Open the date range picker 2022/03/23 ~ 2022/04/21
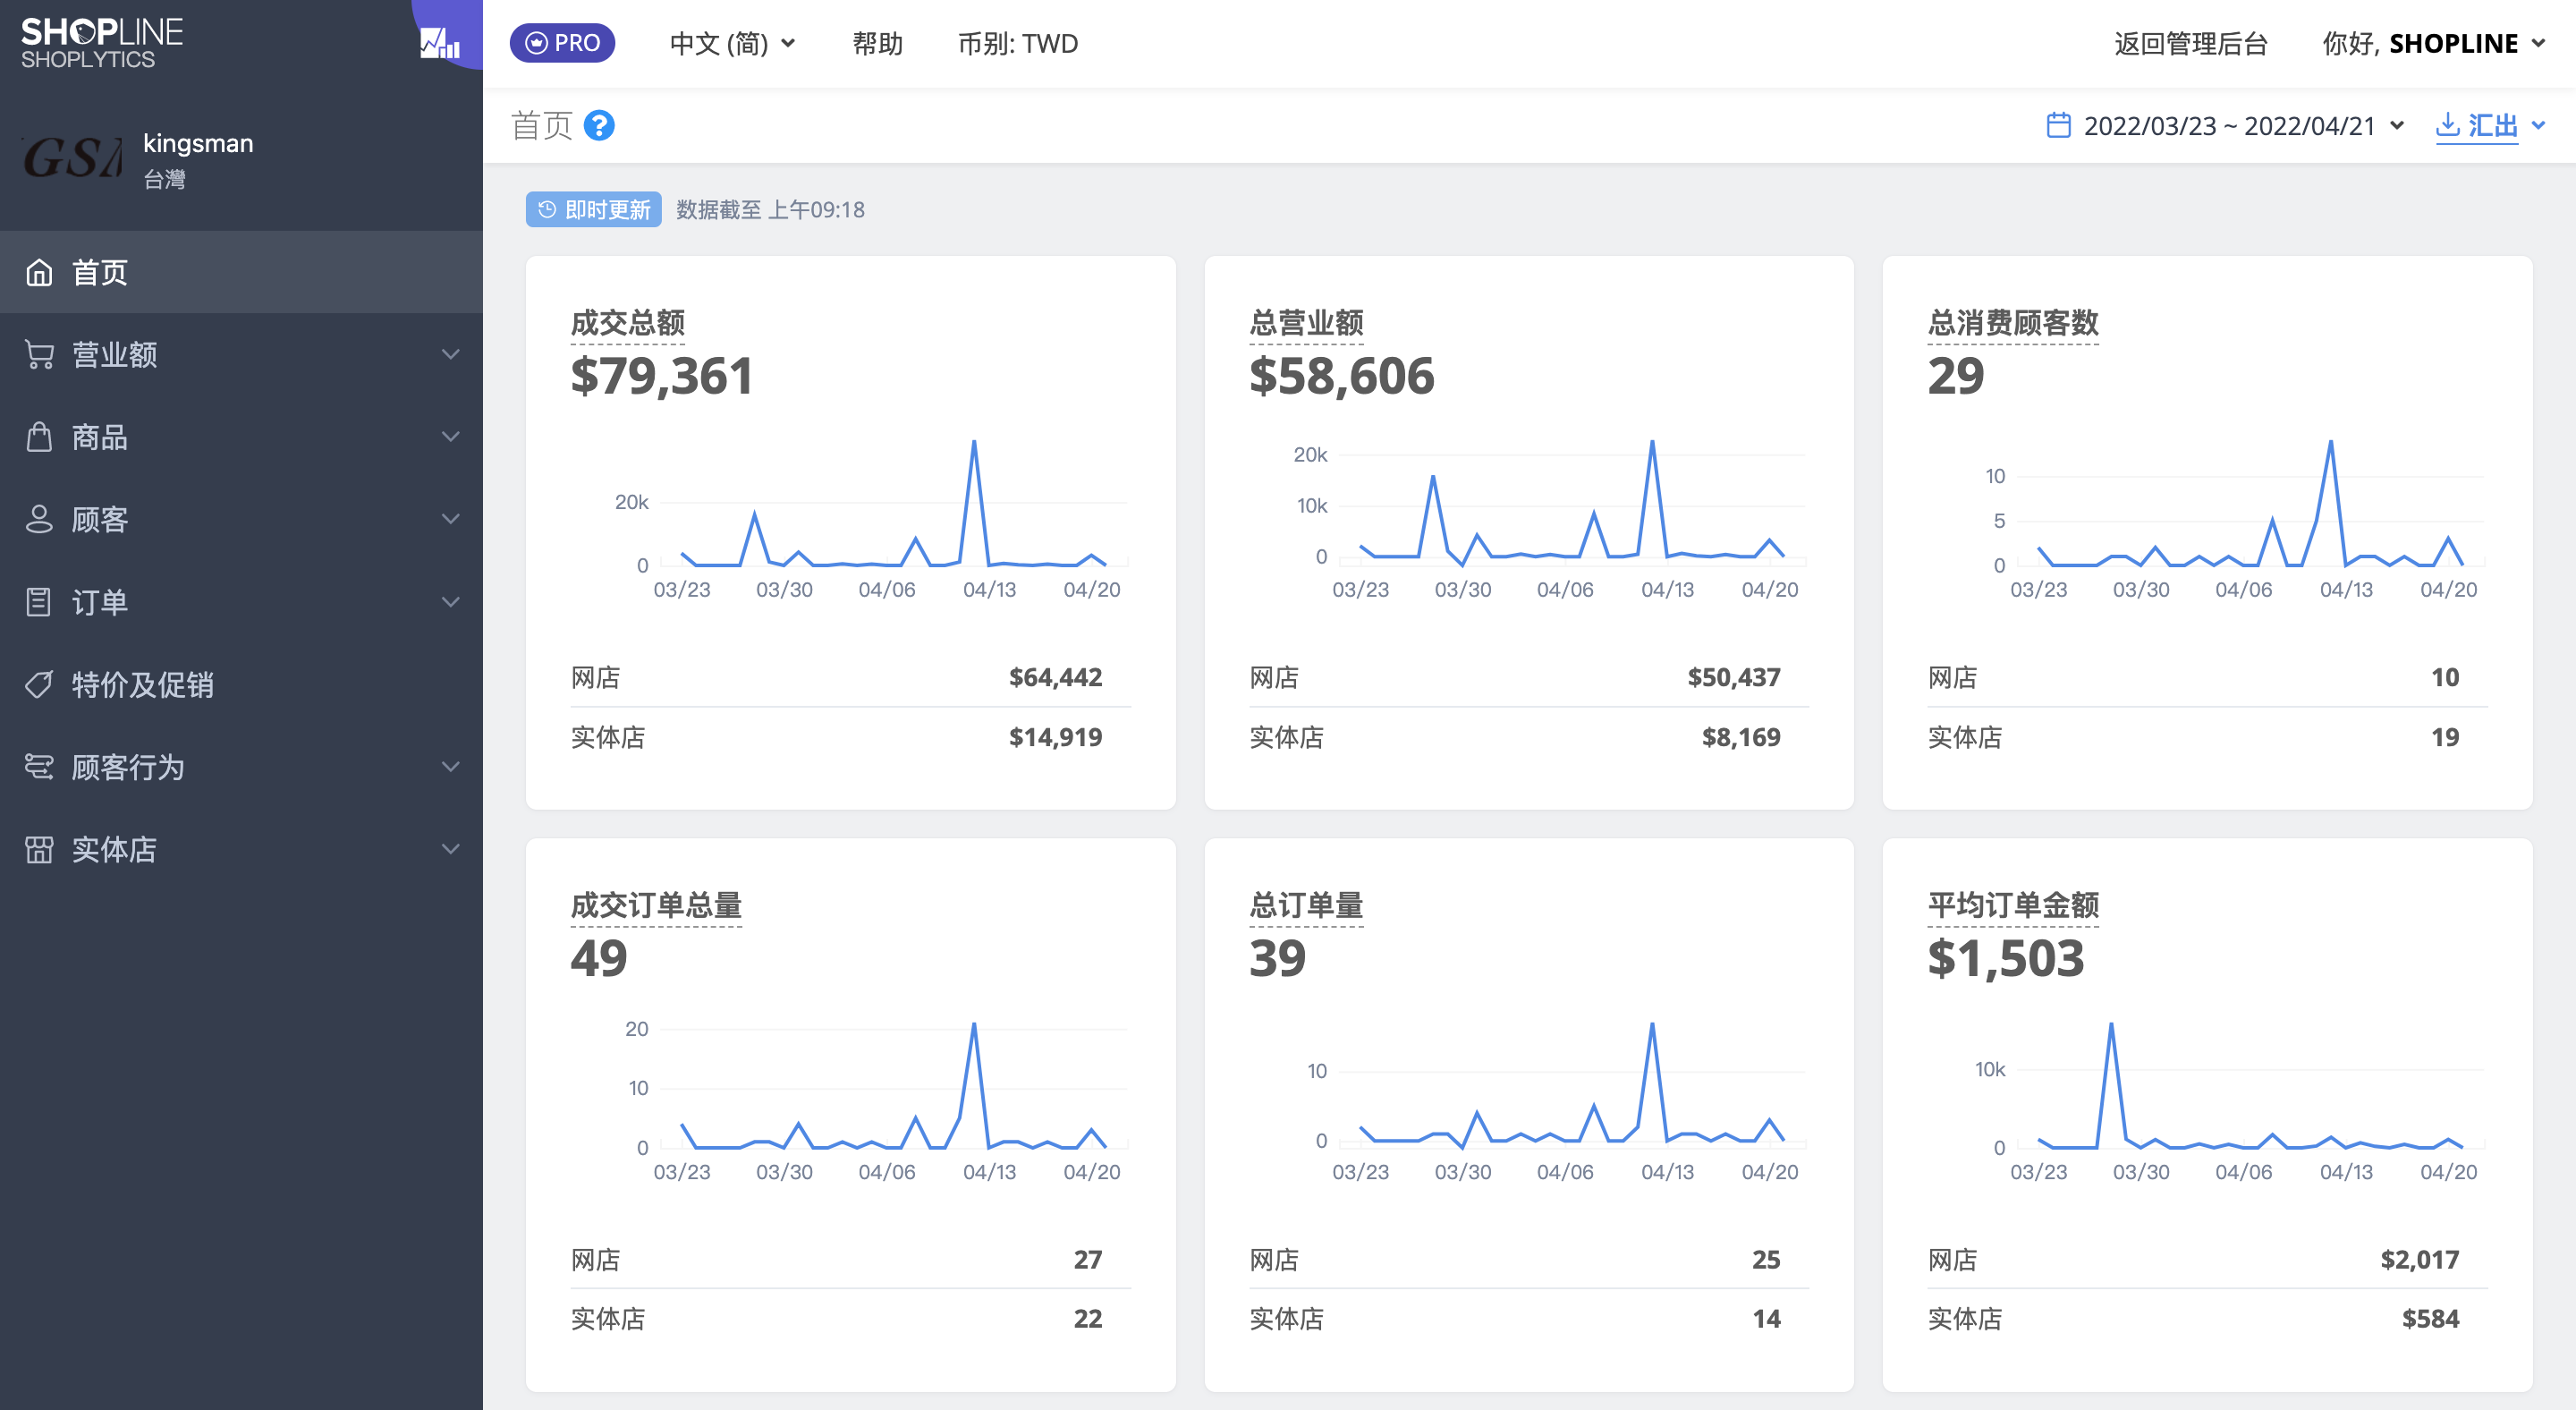 [2225, 125]
